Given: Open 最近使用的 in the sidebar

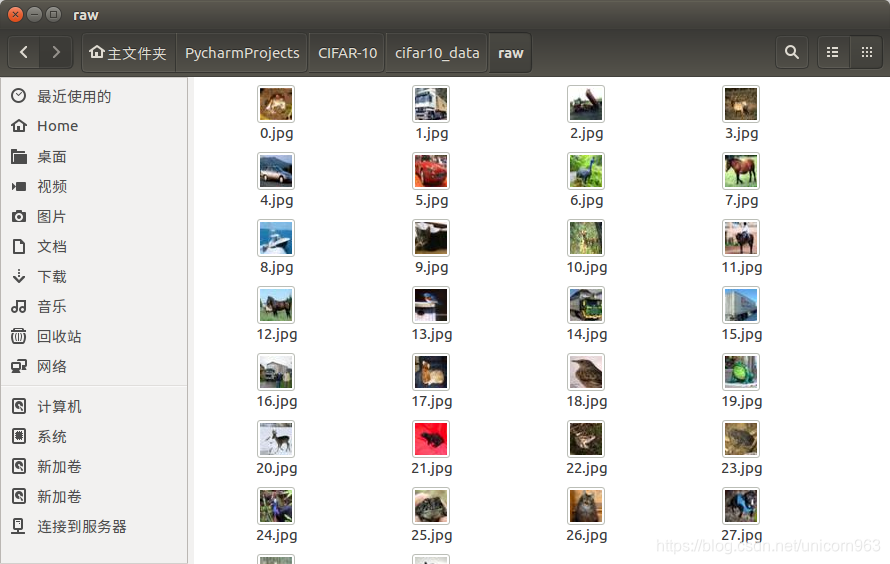Looking at the screenshot, I should coord(94,96).
